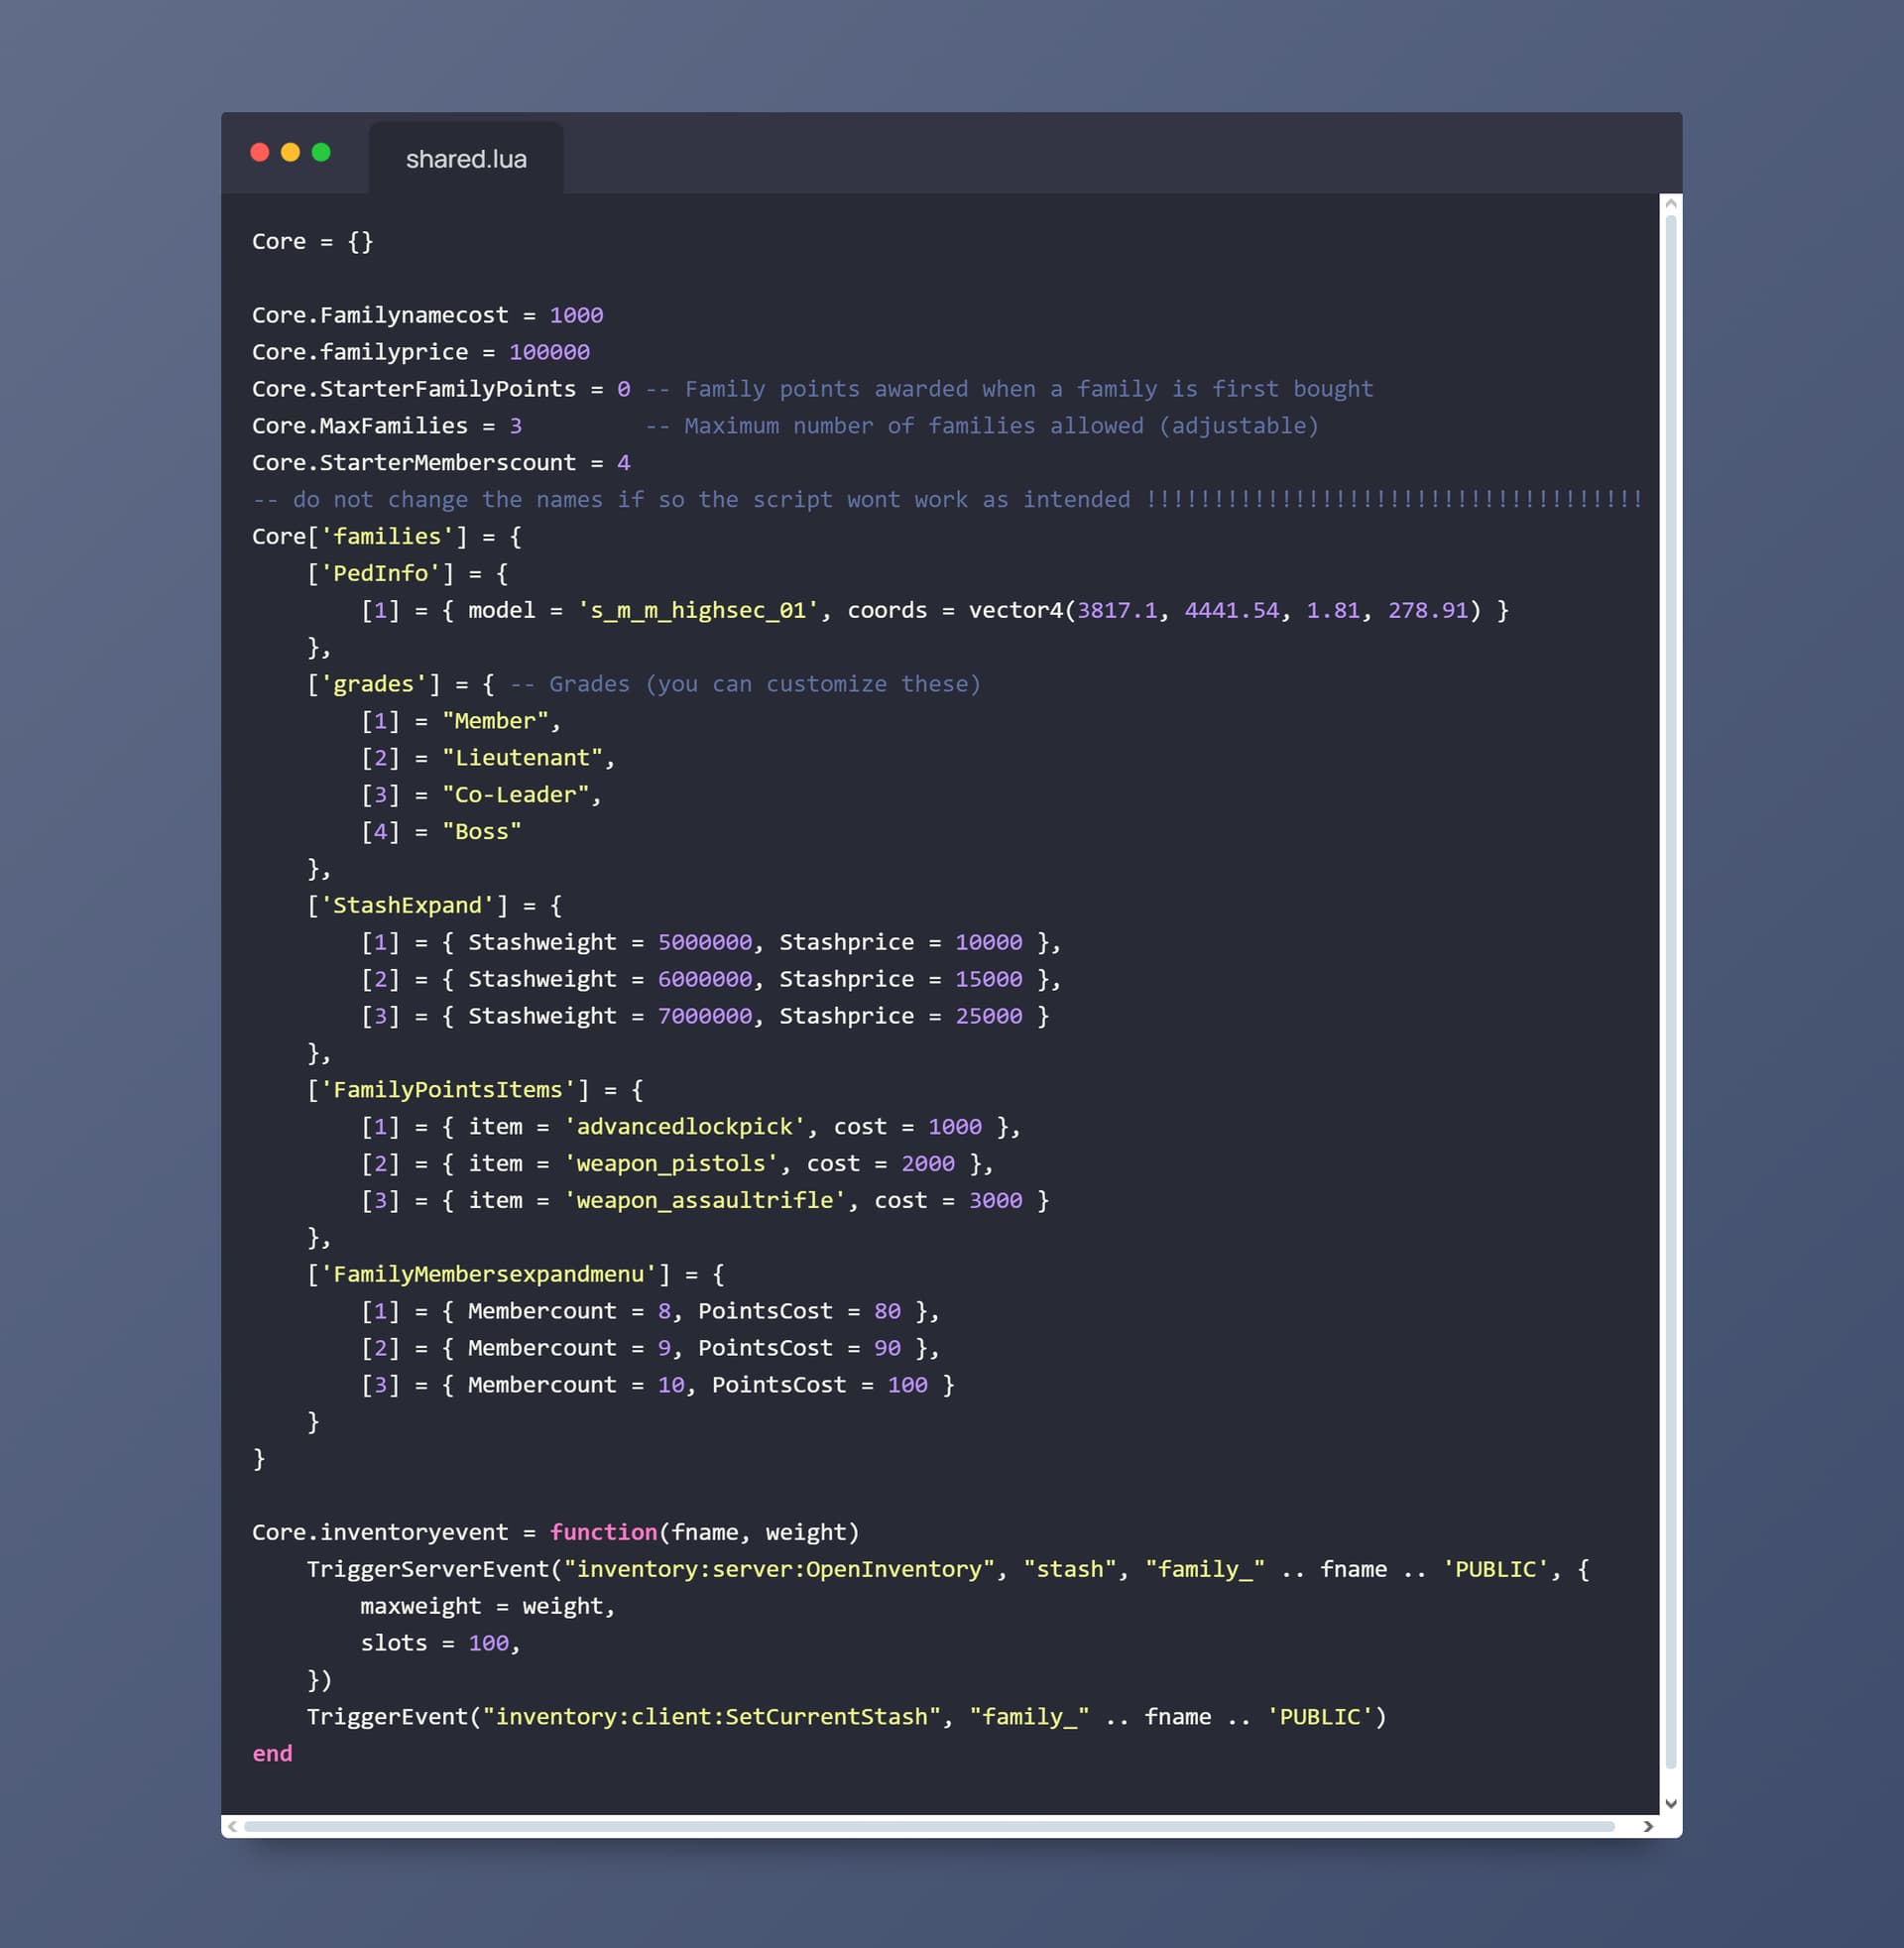Click the horizontal scrollbar right arrow
Viewport: 1904px width, 1948px height.
click(x=1648, y=1826)
